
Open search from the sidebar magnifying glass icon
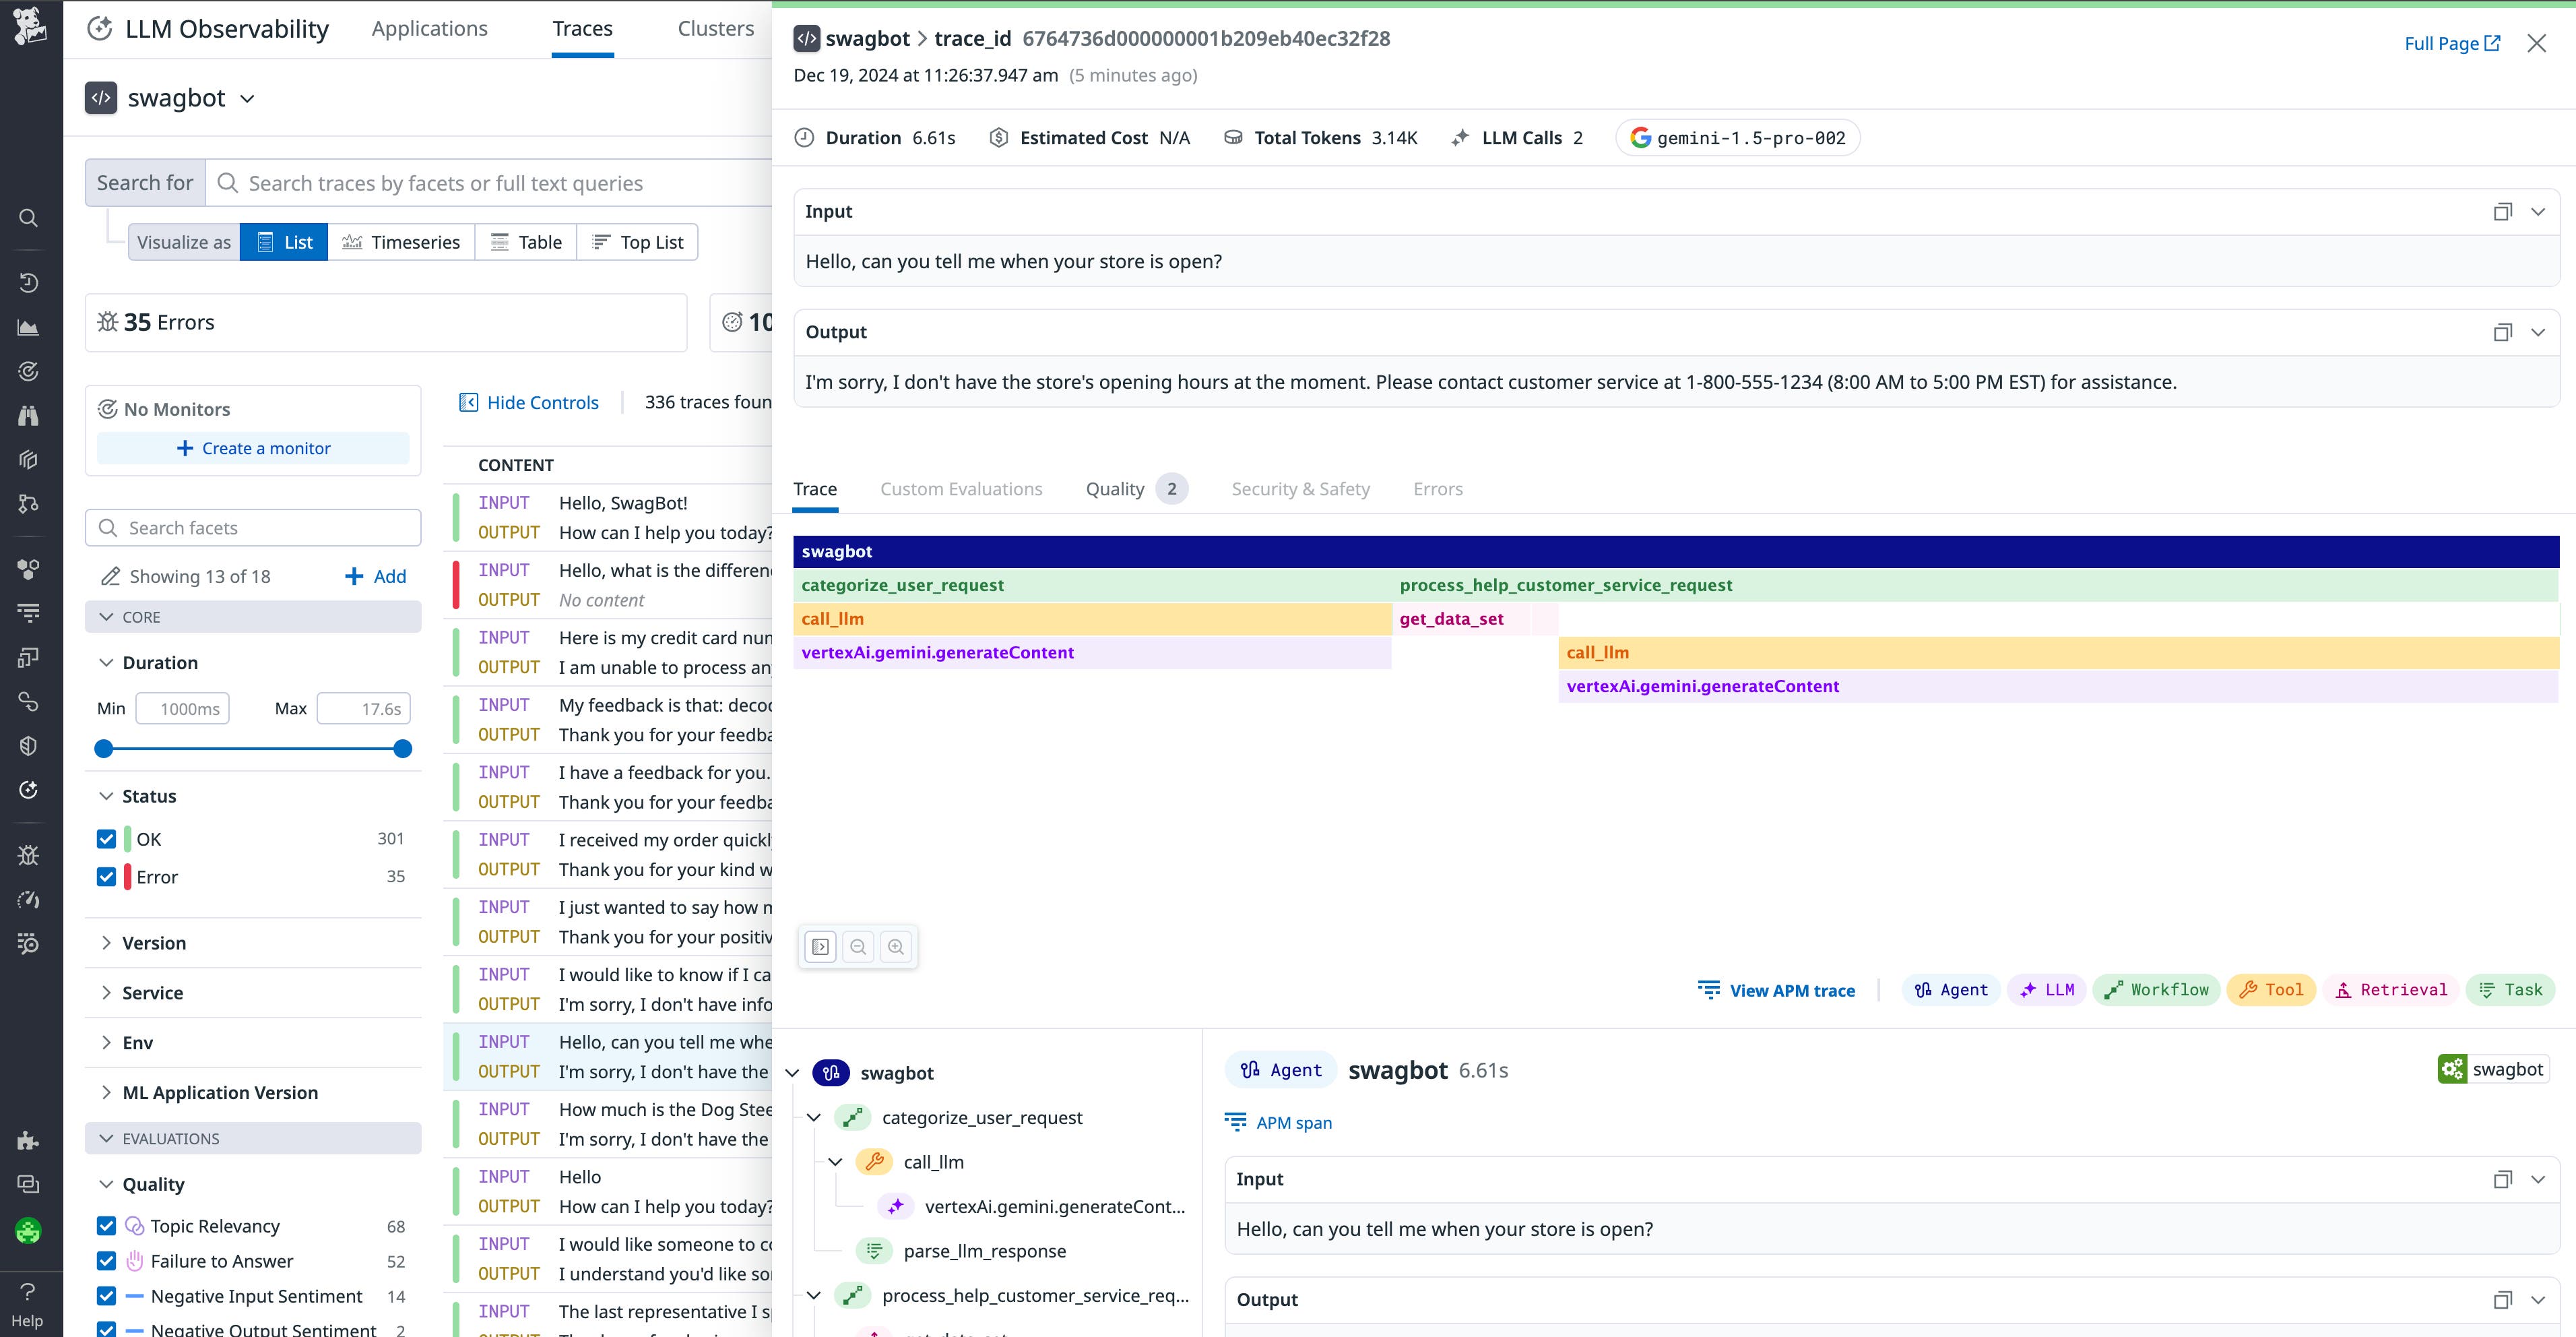tap(28, 217)
